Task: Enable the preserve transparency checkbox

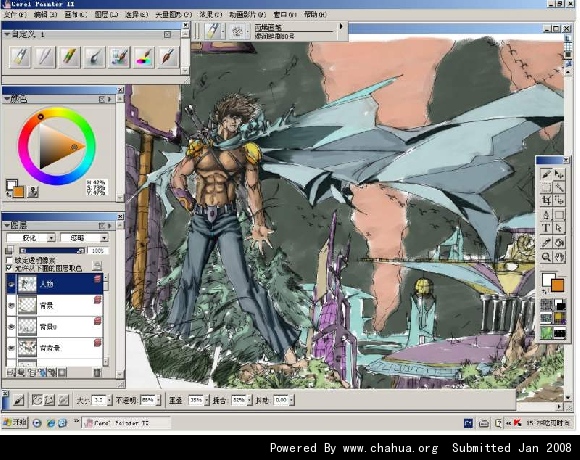Action: click(9, 260)
